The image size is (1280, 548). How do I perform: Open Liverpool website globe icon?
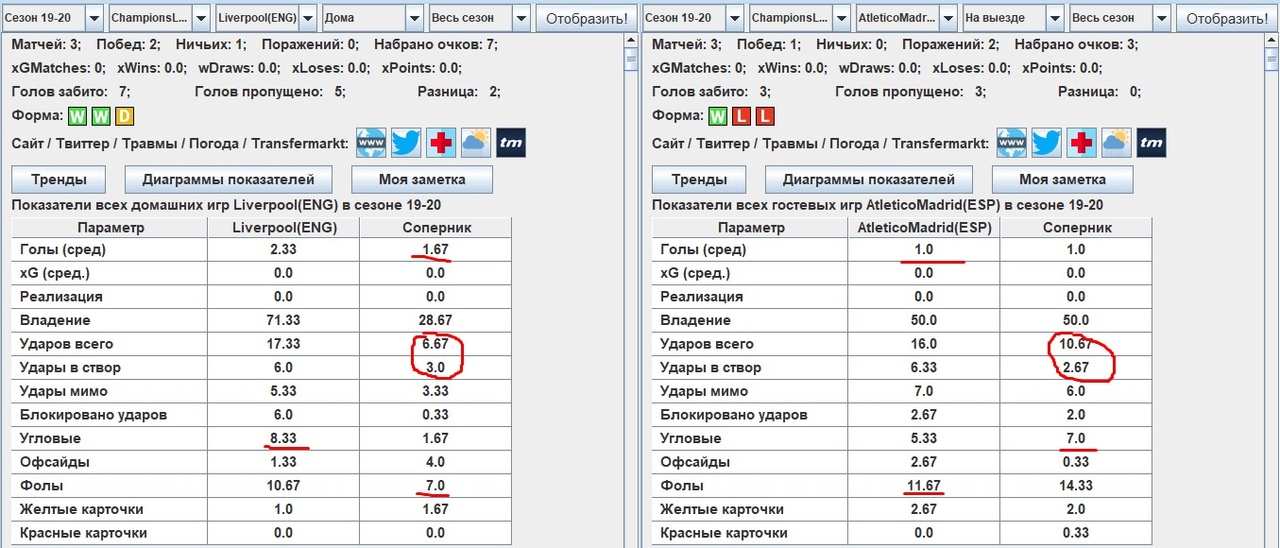[x=371, y=143]
